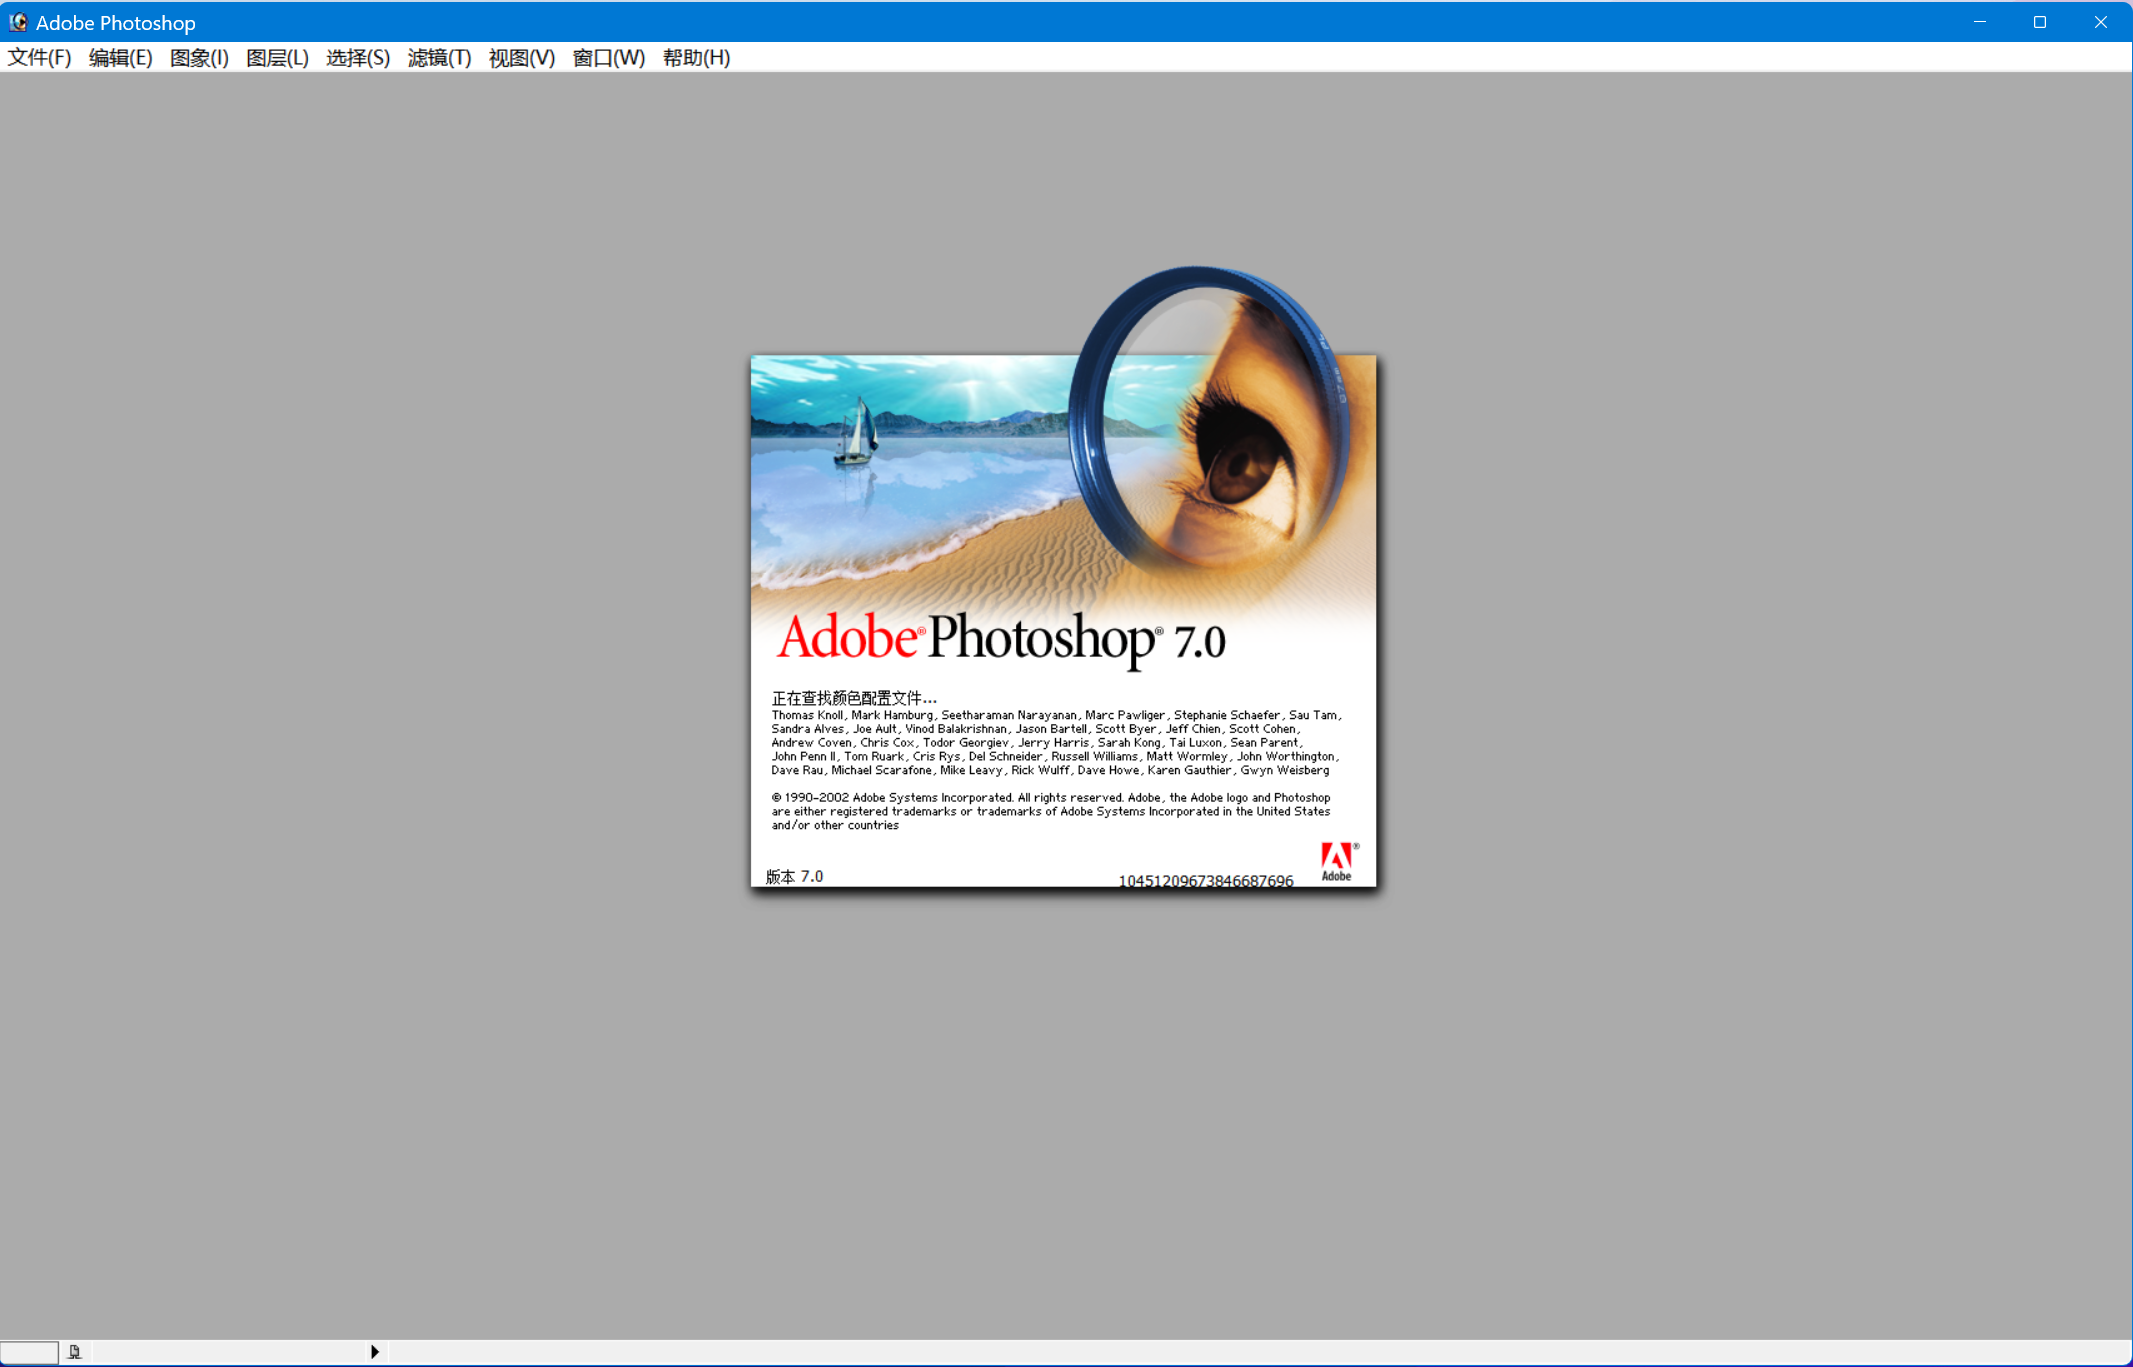Image resolution: width=2133 pixels, height=1367 pixels.
Task: Open the 窗口(W) menu
Action: (x=608, y=58)
